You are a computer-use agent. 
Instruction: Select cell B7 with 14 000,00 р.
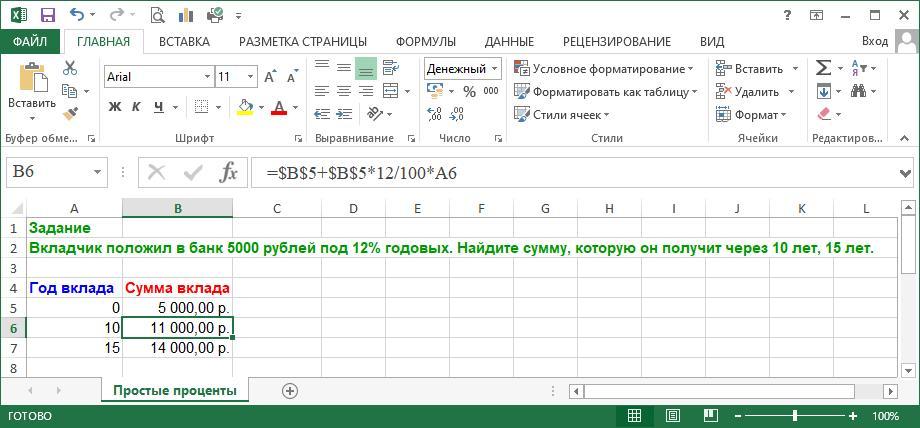[178, 348]
